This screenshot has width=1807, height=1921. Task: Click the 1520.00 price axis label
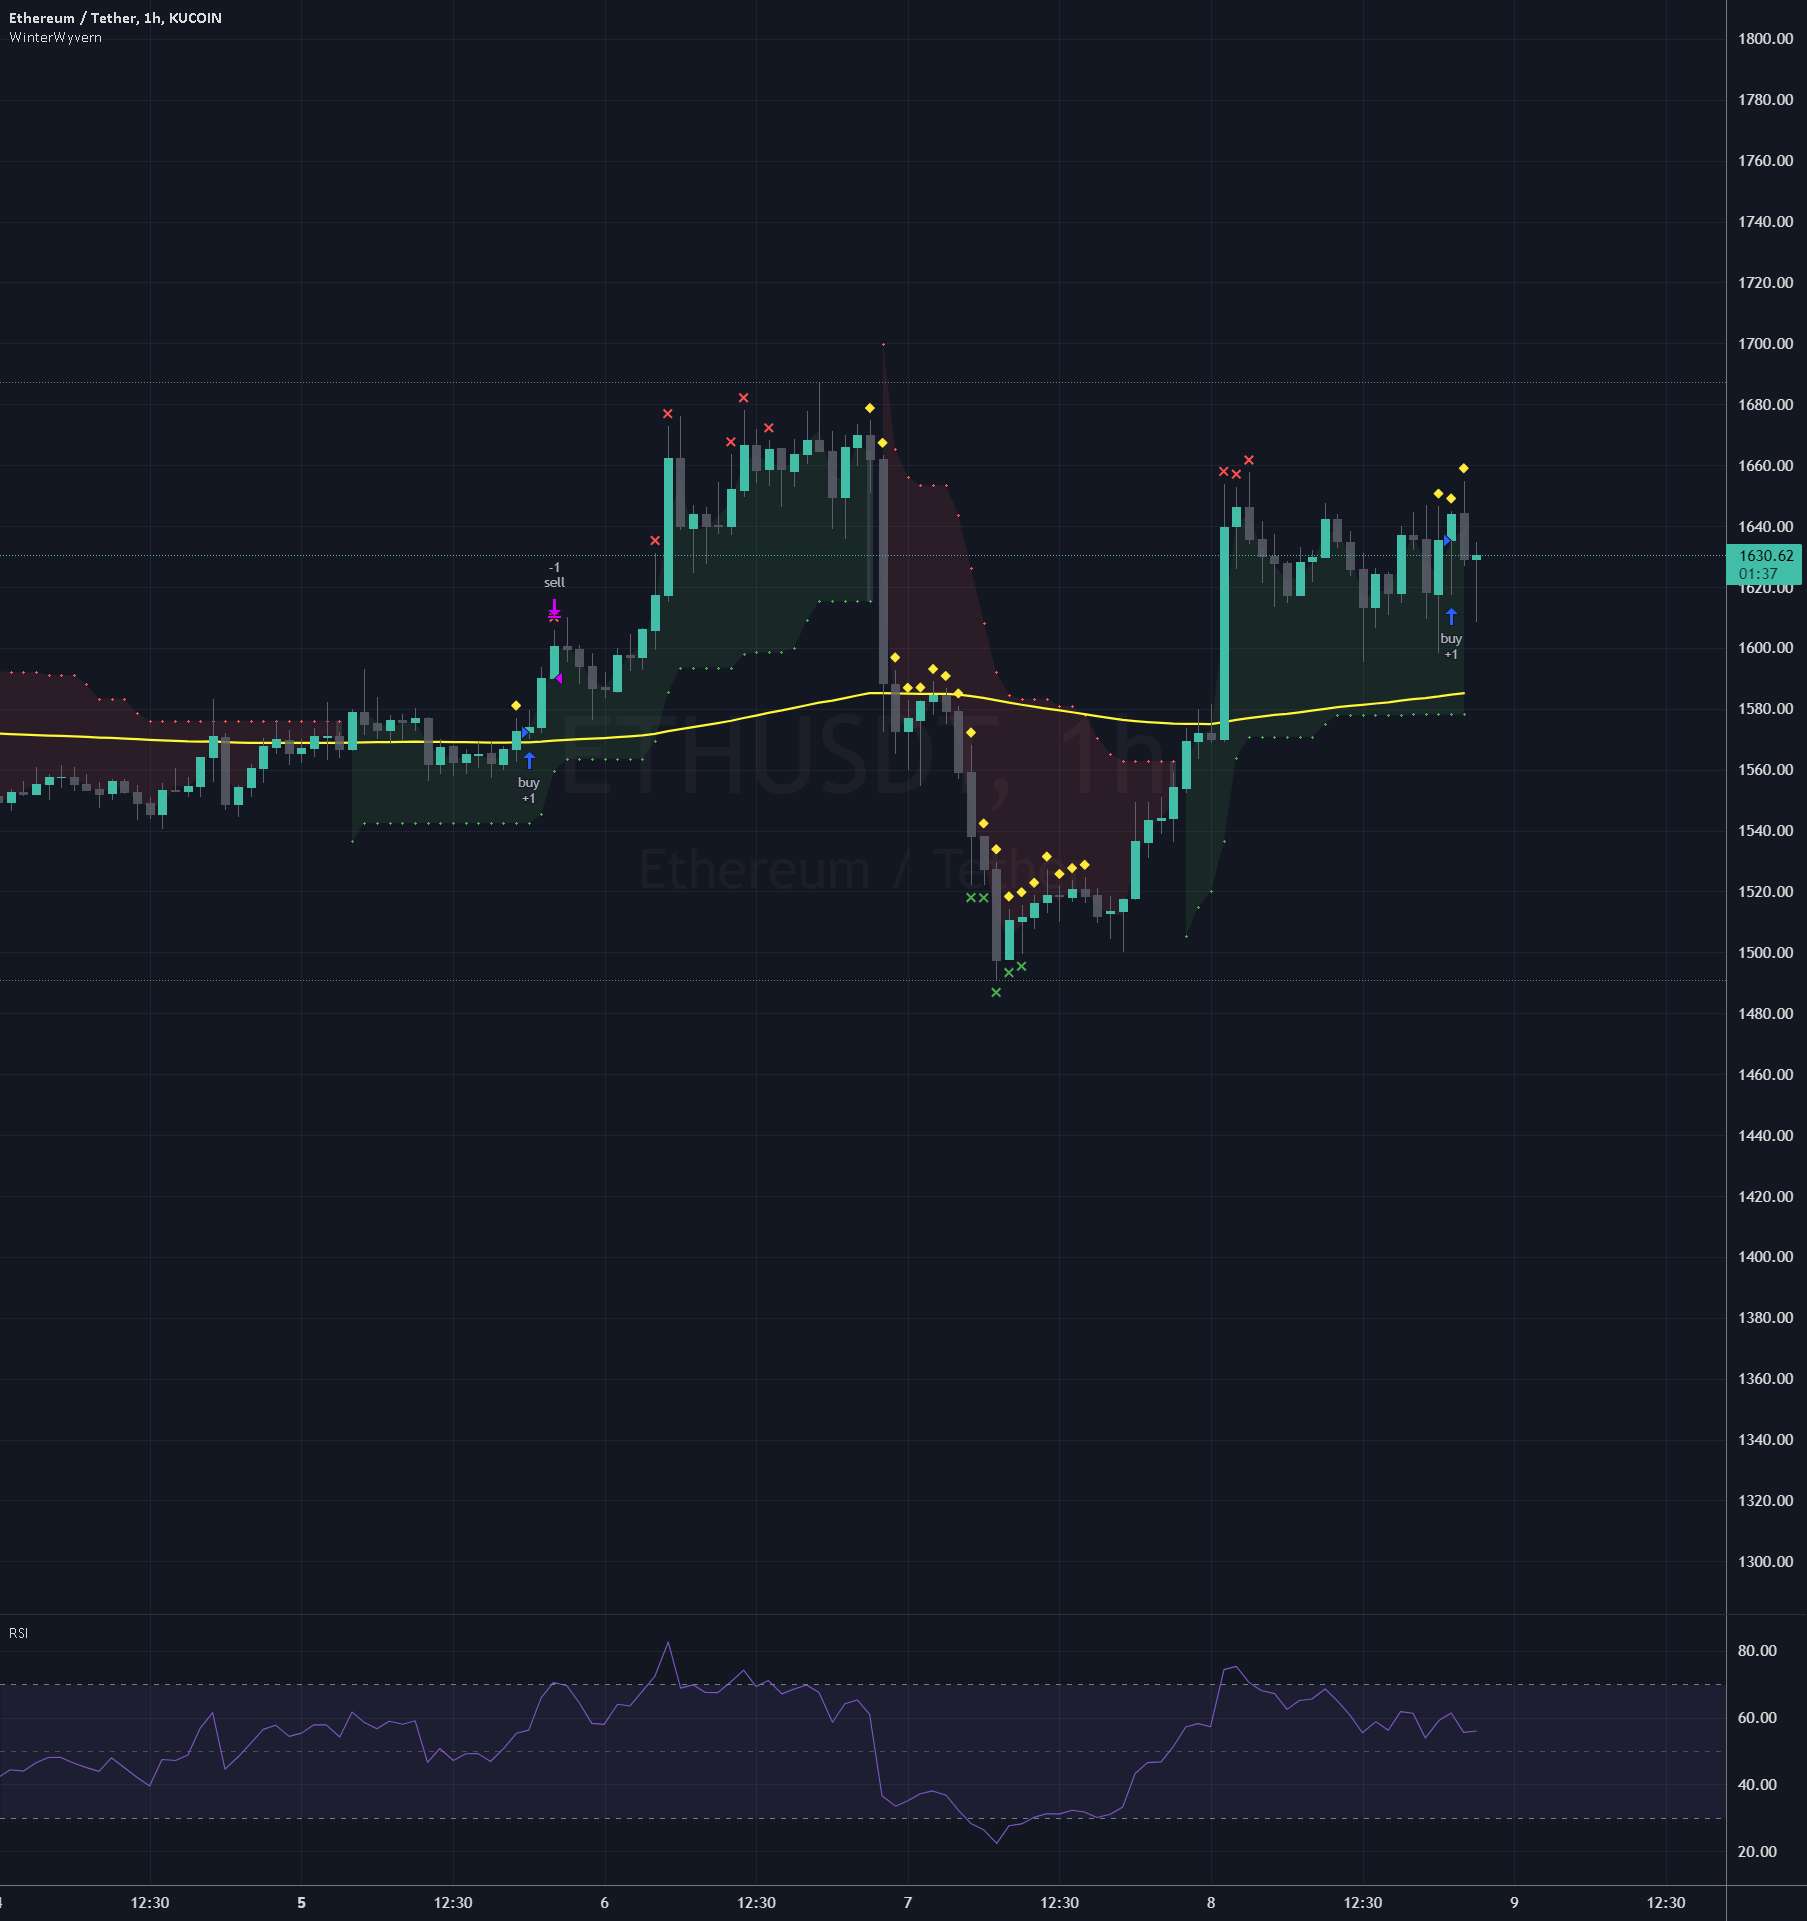coord(1765,892)
